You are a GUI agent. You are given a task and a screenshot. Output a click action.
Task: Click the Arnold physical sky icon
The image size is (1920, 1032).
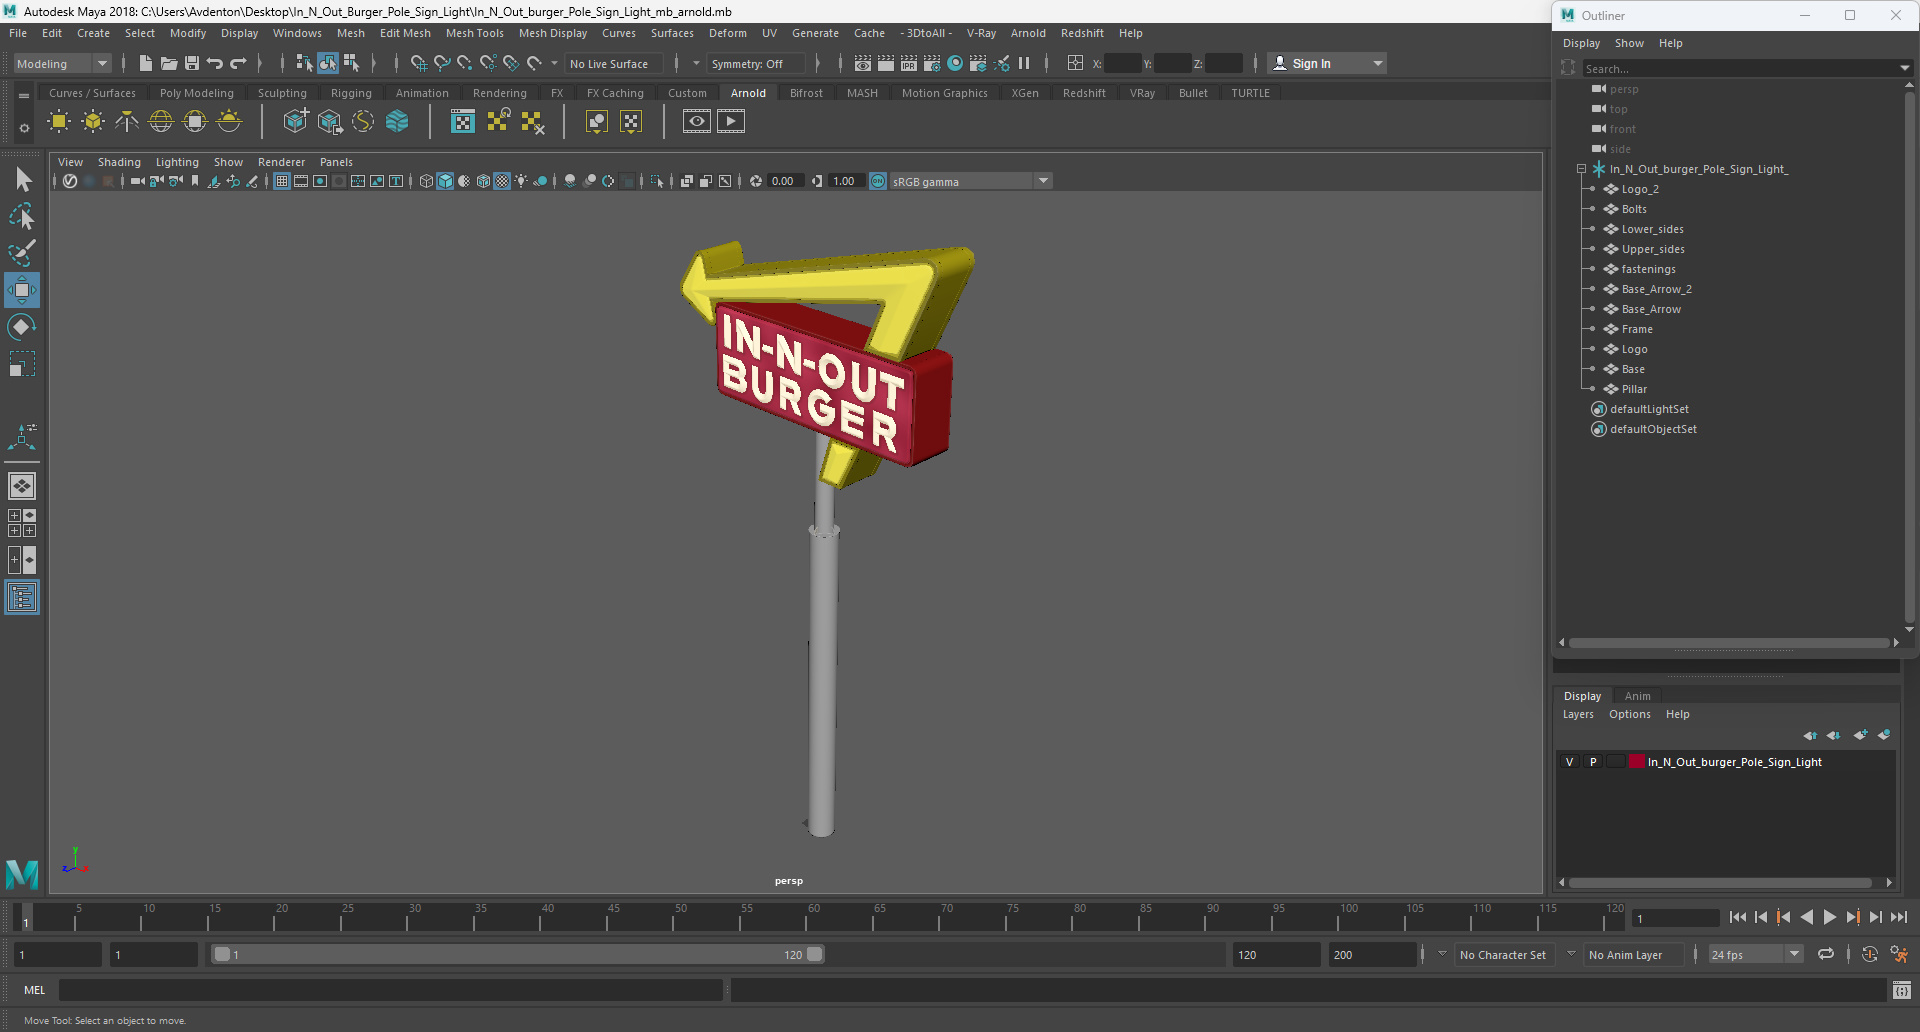[229, 122]
